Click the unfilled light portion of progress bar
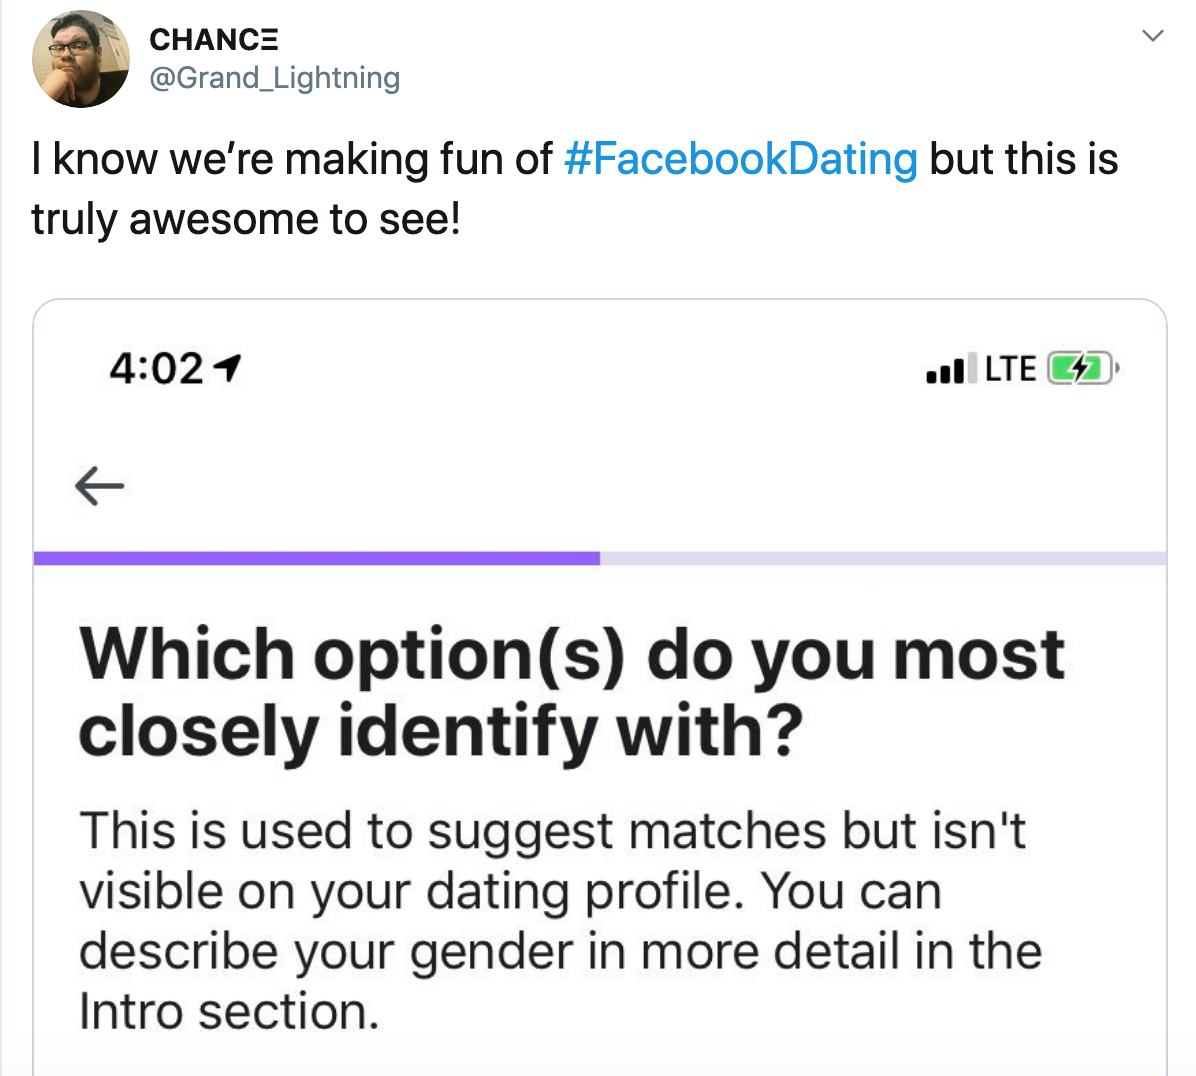This screenshot has width=1196, height=1076. coord(882,558)
